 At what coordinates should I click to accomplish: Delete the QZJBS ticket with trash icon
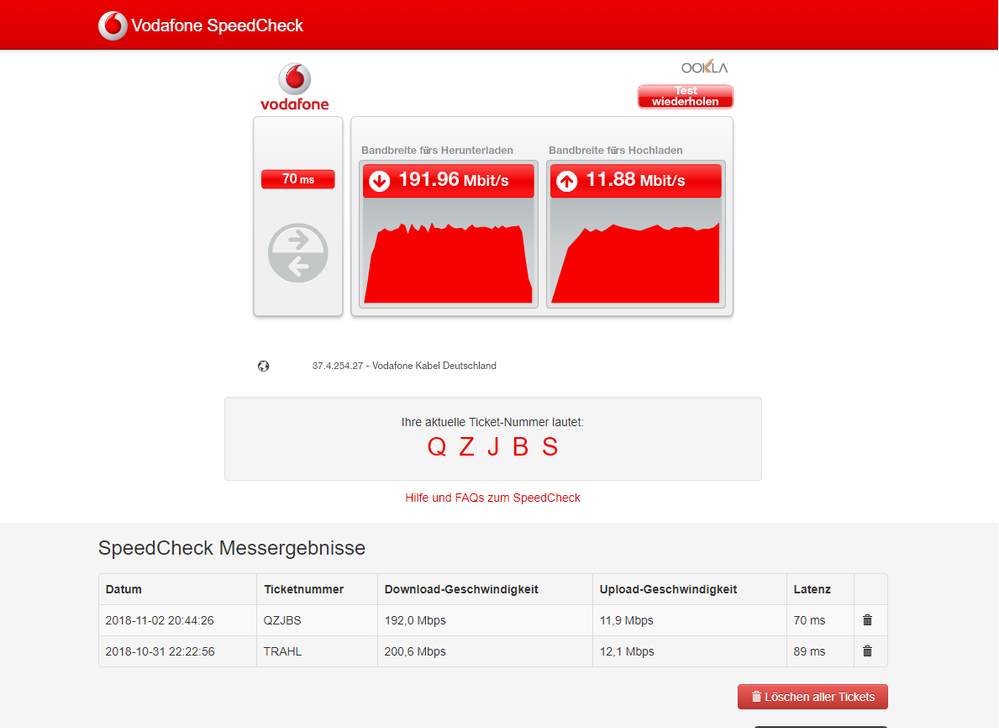(x=867, y=620)
